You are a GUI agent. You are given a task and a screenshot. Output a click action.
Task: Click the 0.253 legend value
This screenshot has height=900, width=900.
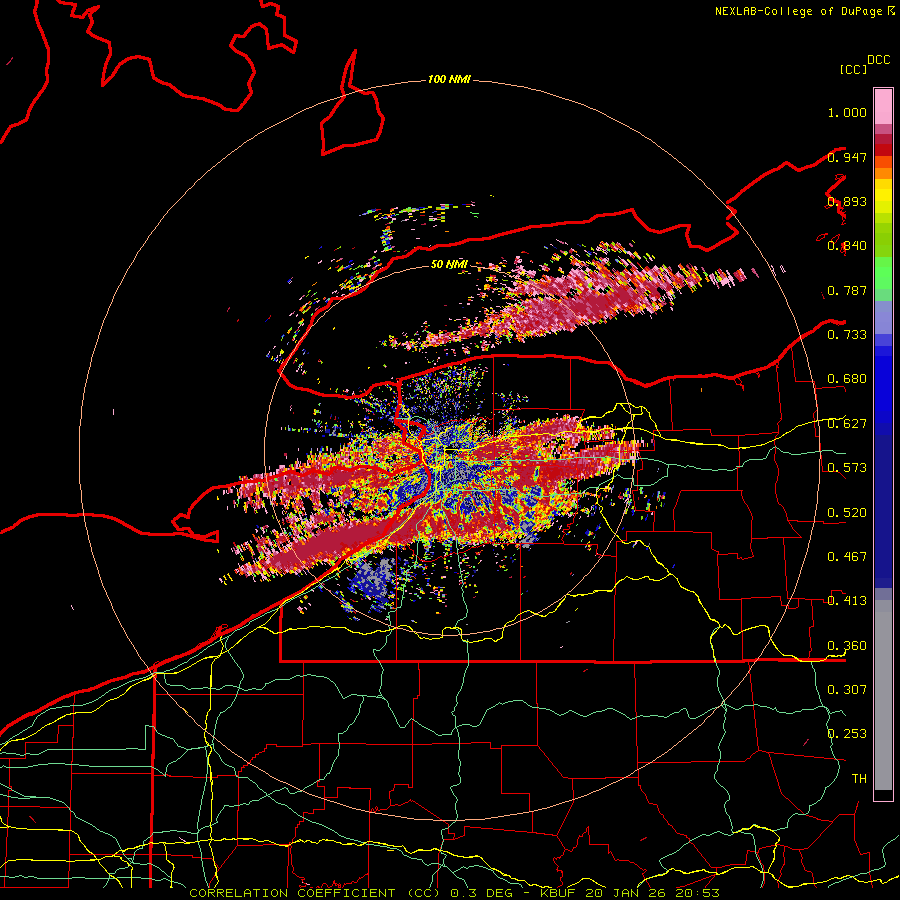pyautogui.click(x=847, y=734)
